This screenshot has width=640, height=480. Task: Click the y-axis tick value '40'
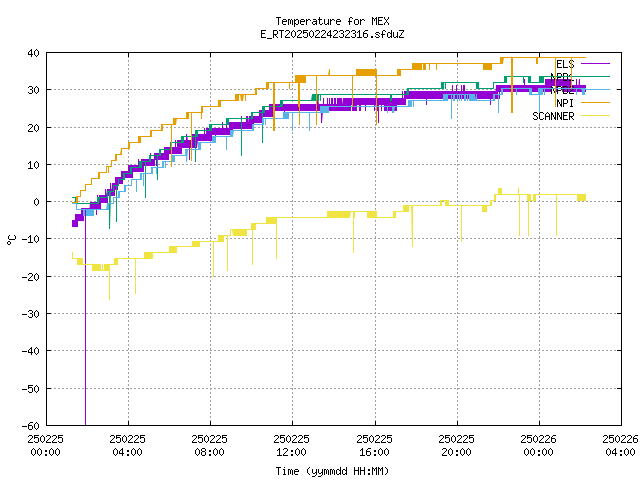pos(33,53)
